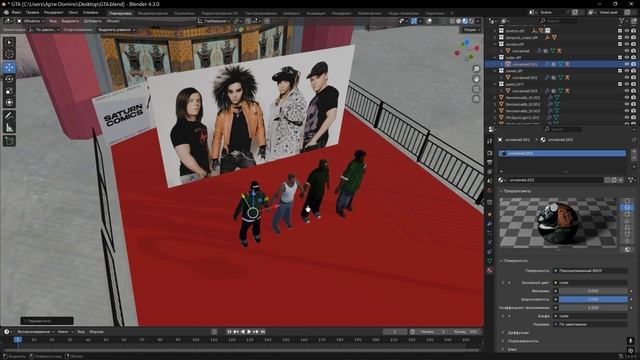
Task: Click the navigation axis gizmo
Action: [467, 50]
